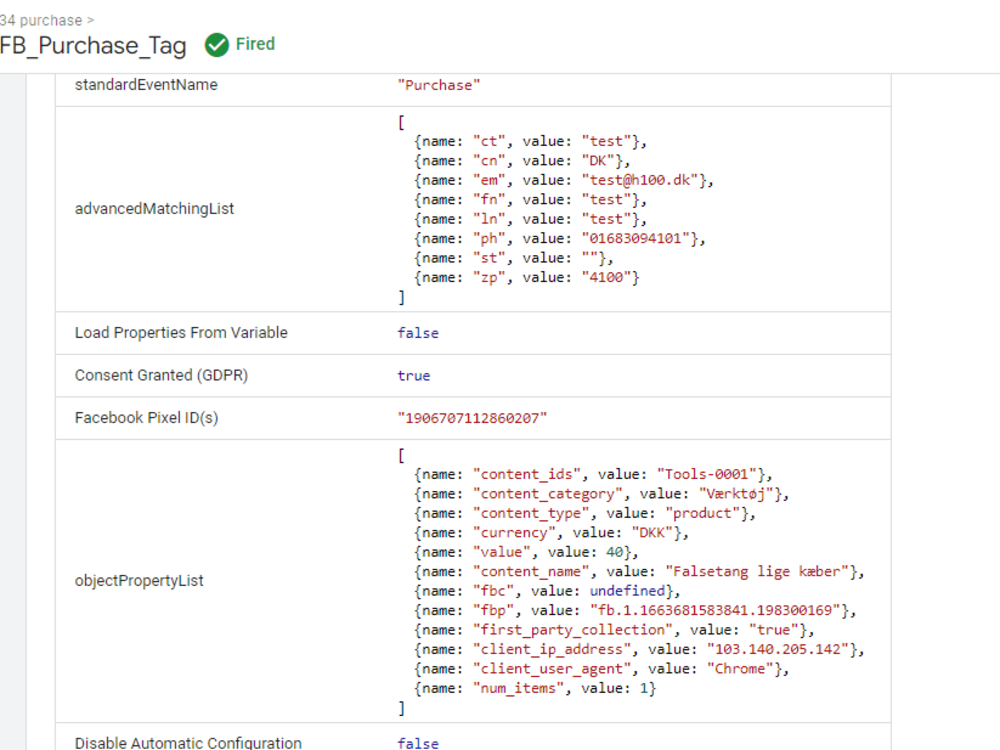Select the true value for Consent Granted
Image resolution: width=1000 pixels, height=750 pixels.
[414, 376]
